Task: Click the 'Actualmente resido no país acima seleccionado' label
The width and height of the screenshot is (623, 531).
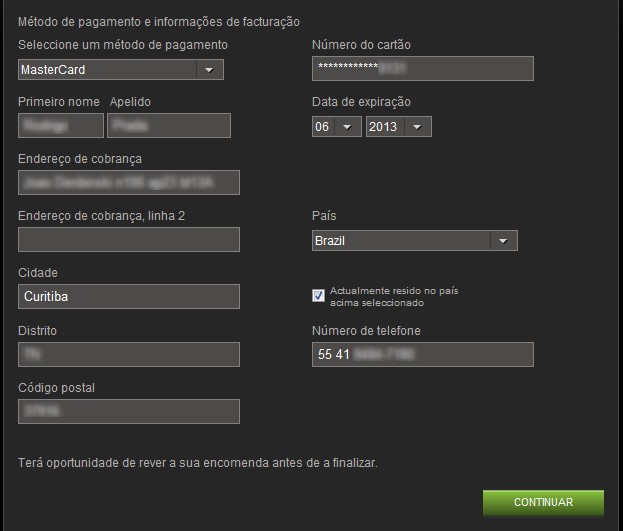Action: point(394,297)
